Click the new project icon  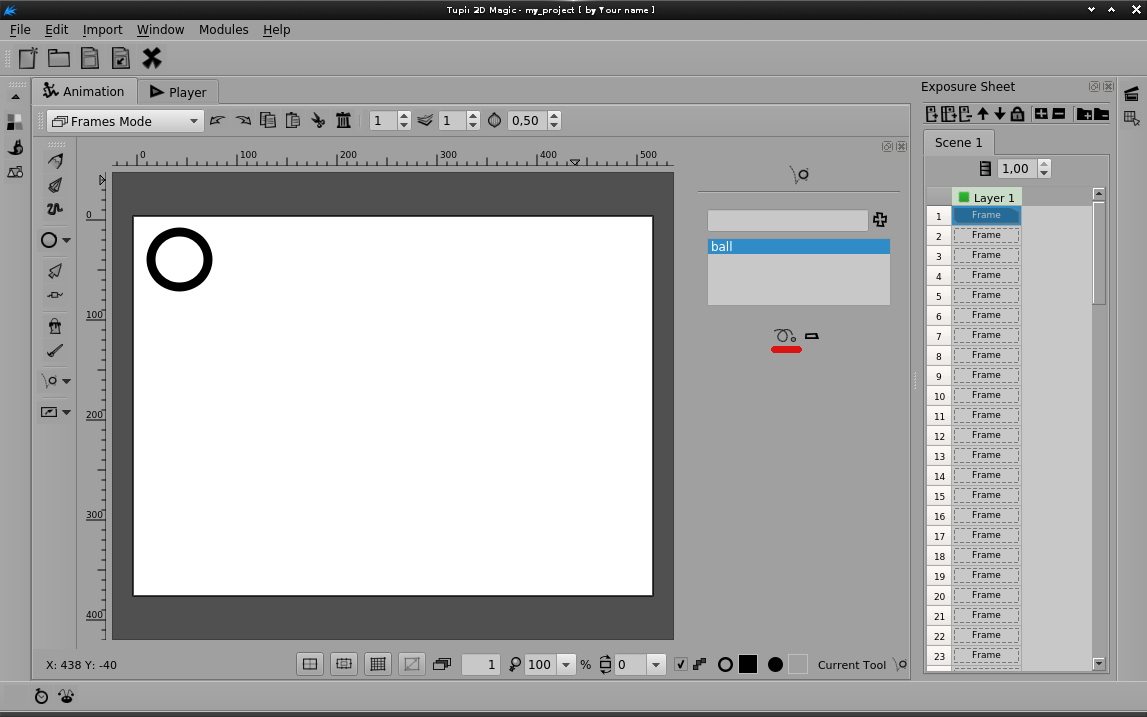coord(28,58)
